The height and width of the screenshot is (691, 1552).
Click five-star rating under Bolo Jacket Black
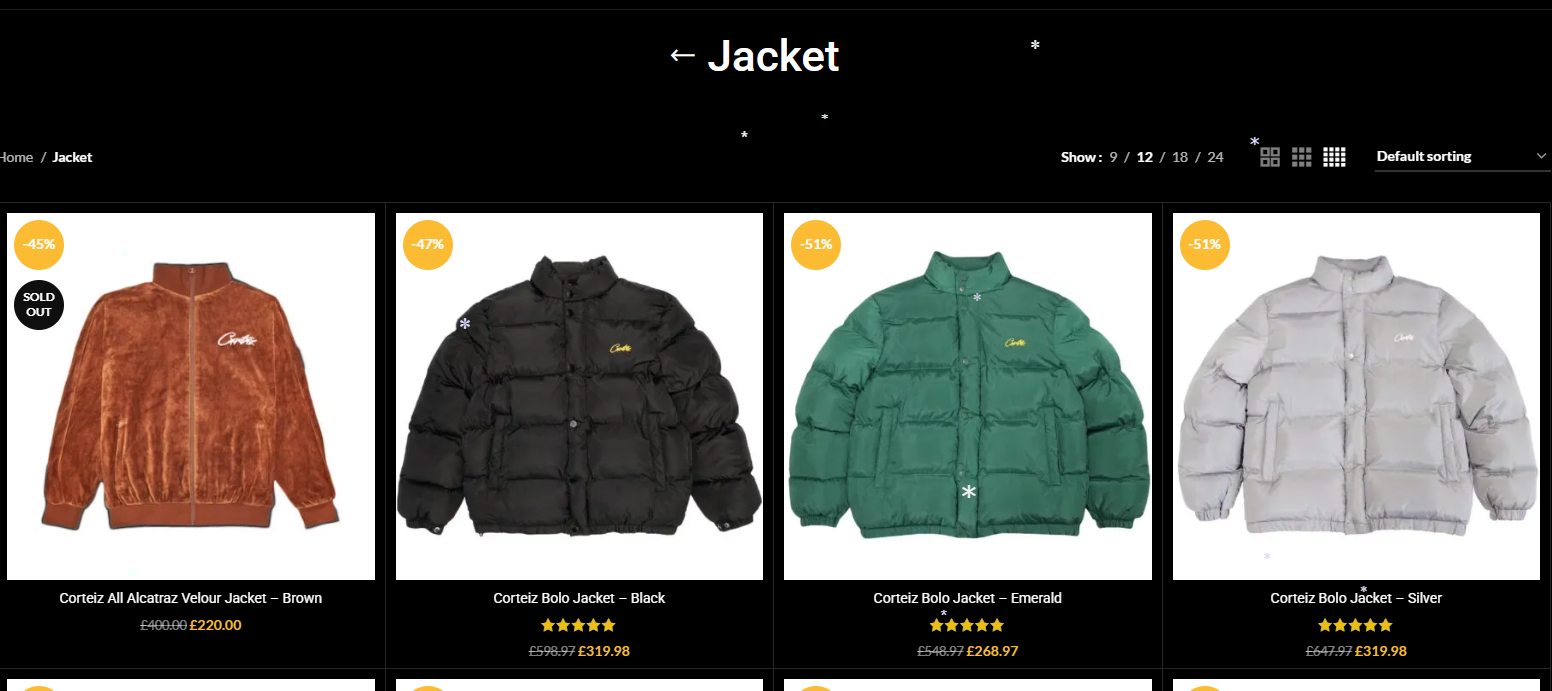click(579, 626)
